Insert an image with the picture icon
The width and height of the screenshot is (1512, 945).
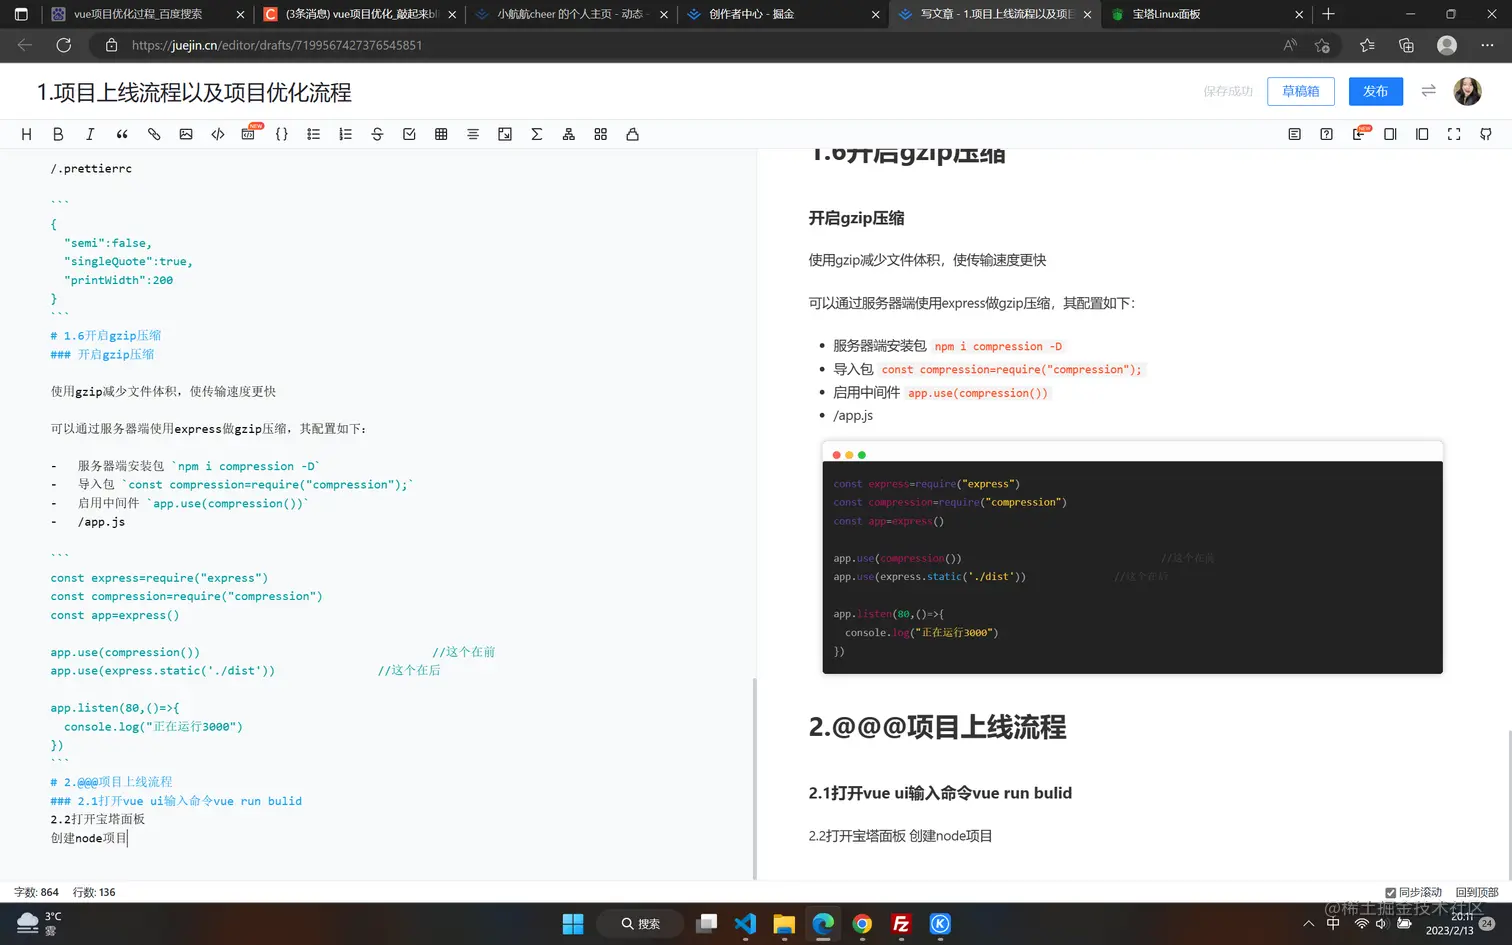pyautogui.click(x=186, y=134)
